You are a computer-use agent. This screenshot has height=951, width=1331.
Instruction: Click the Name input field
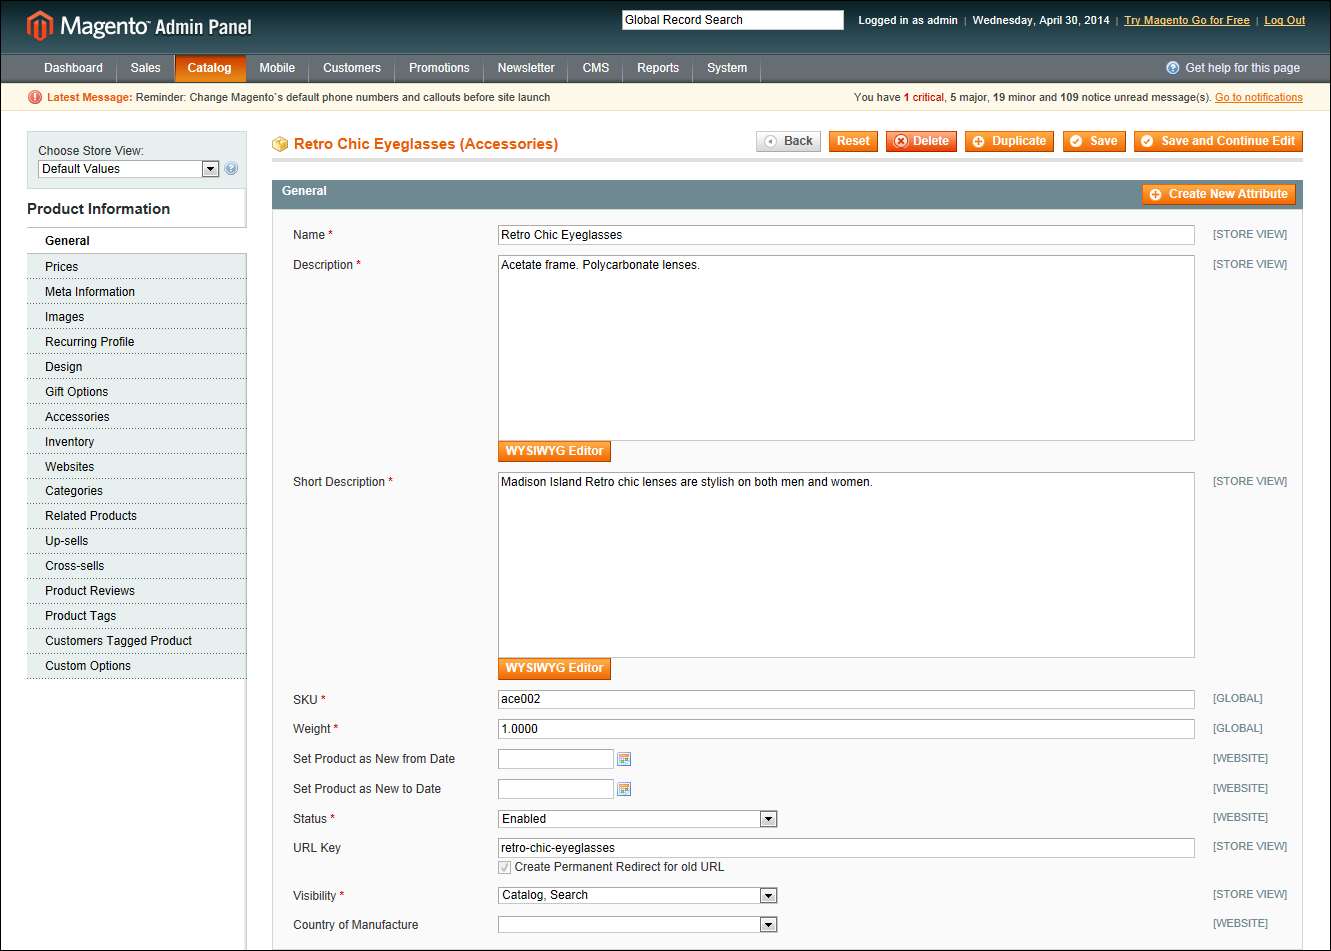click(846, 235)
